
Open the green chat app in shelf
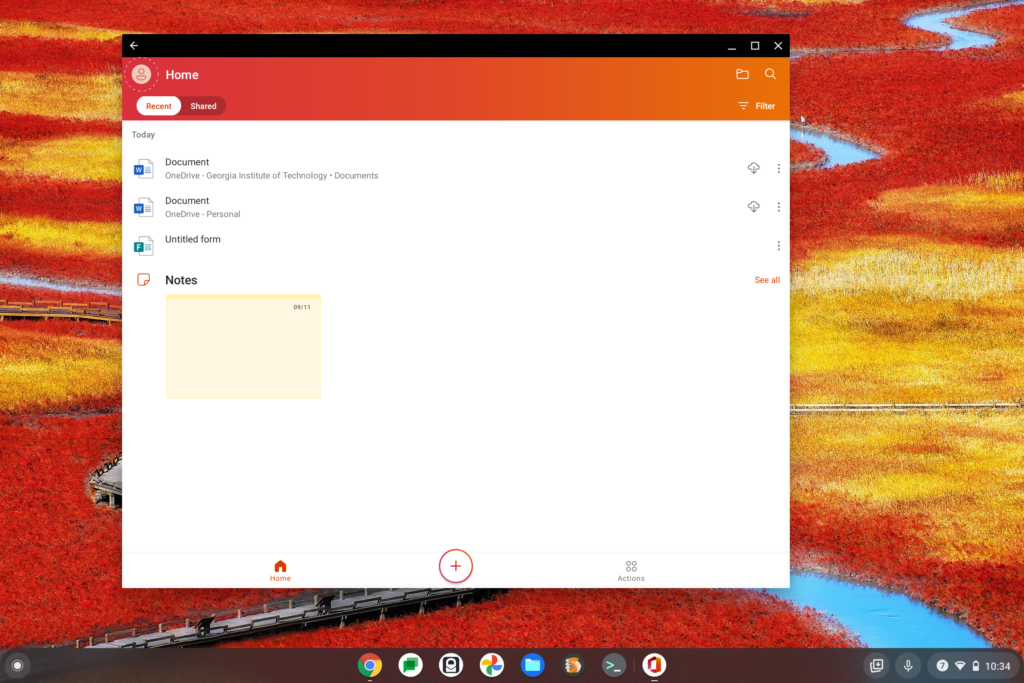click(x=411, y=665)
